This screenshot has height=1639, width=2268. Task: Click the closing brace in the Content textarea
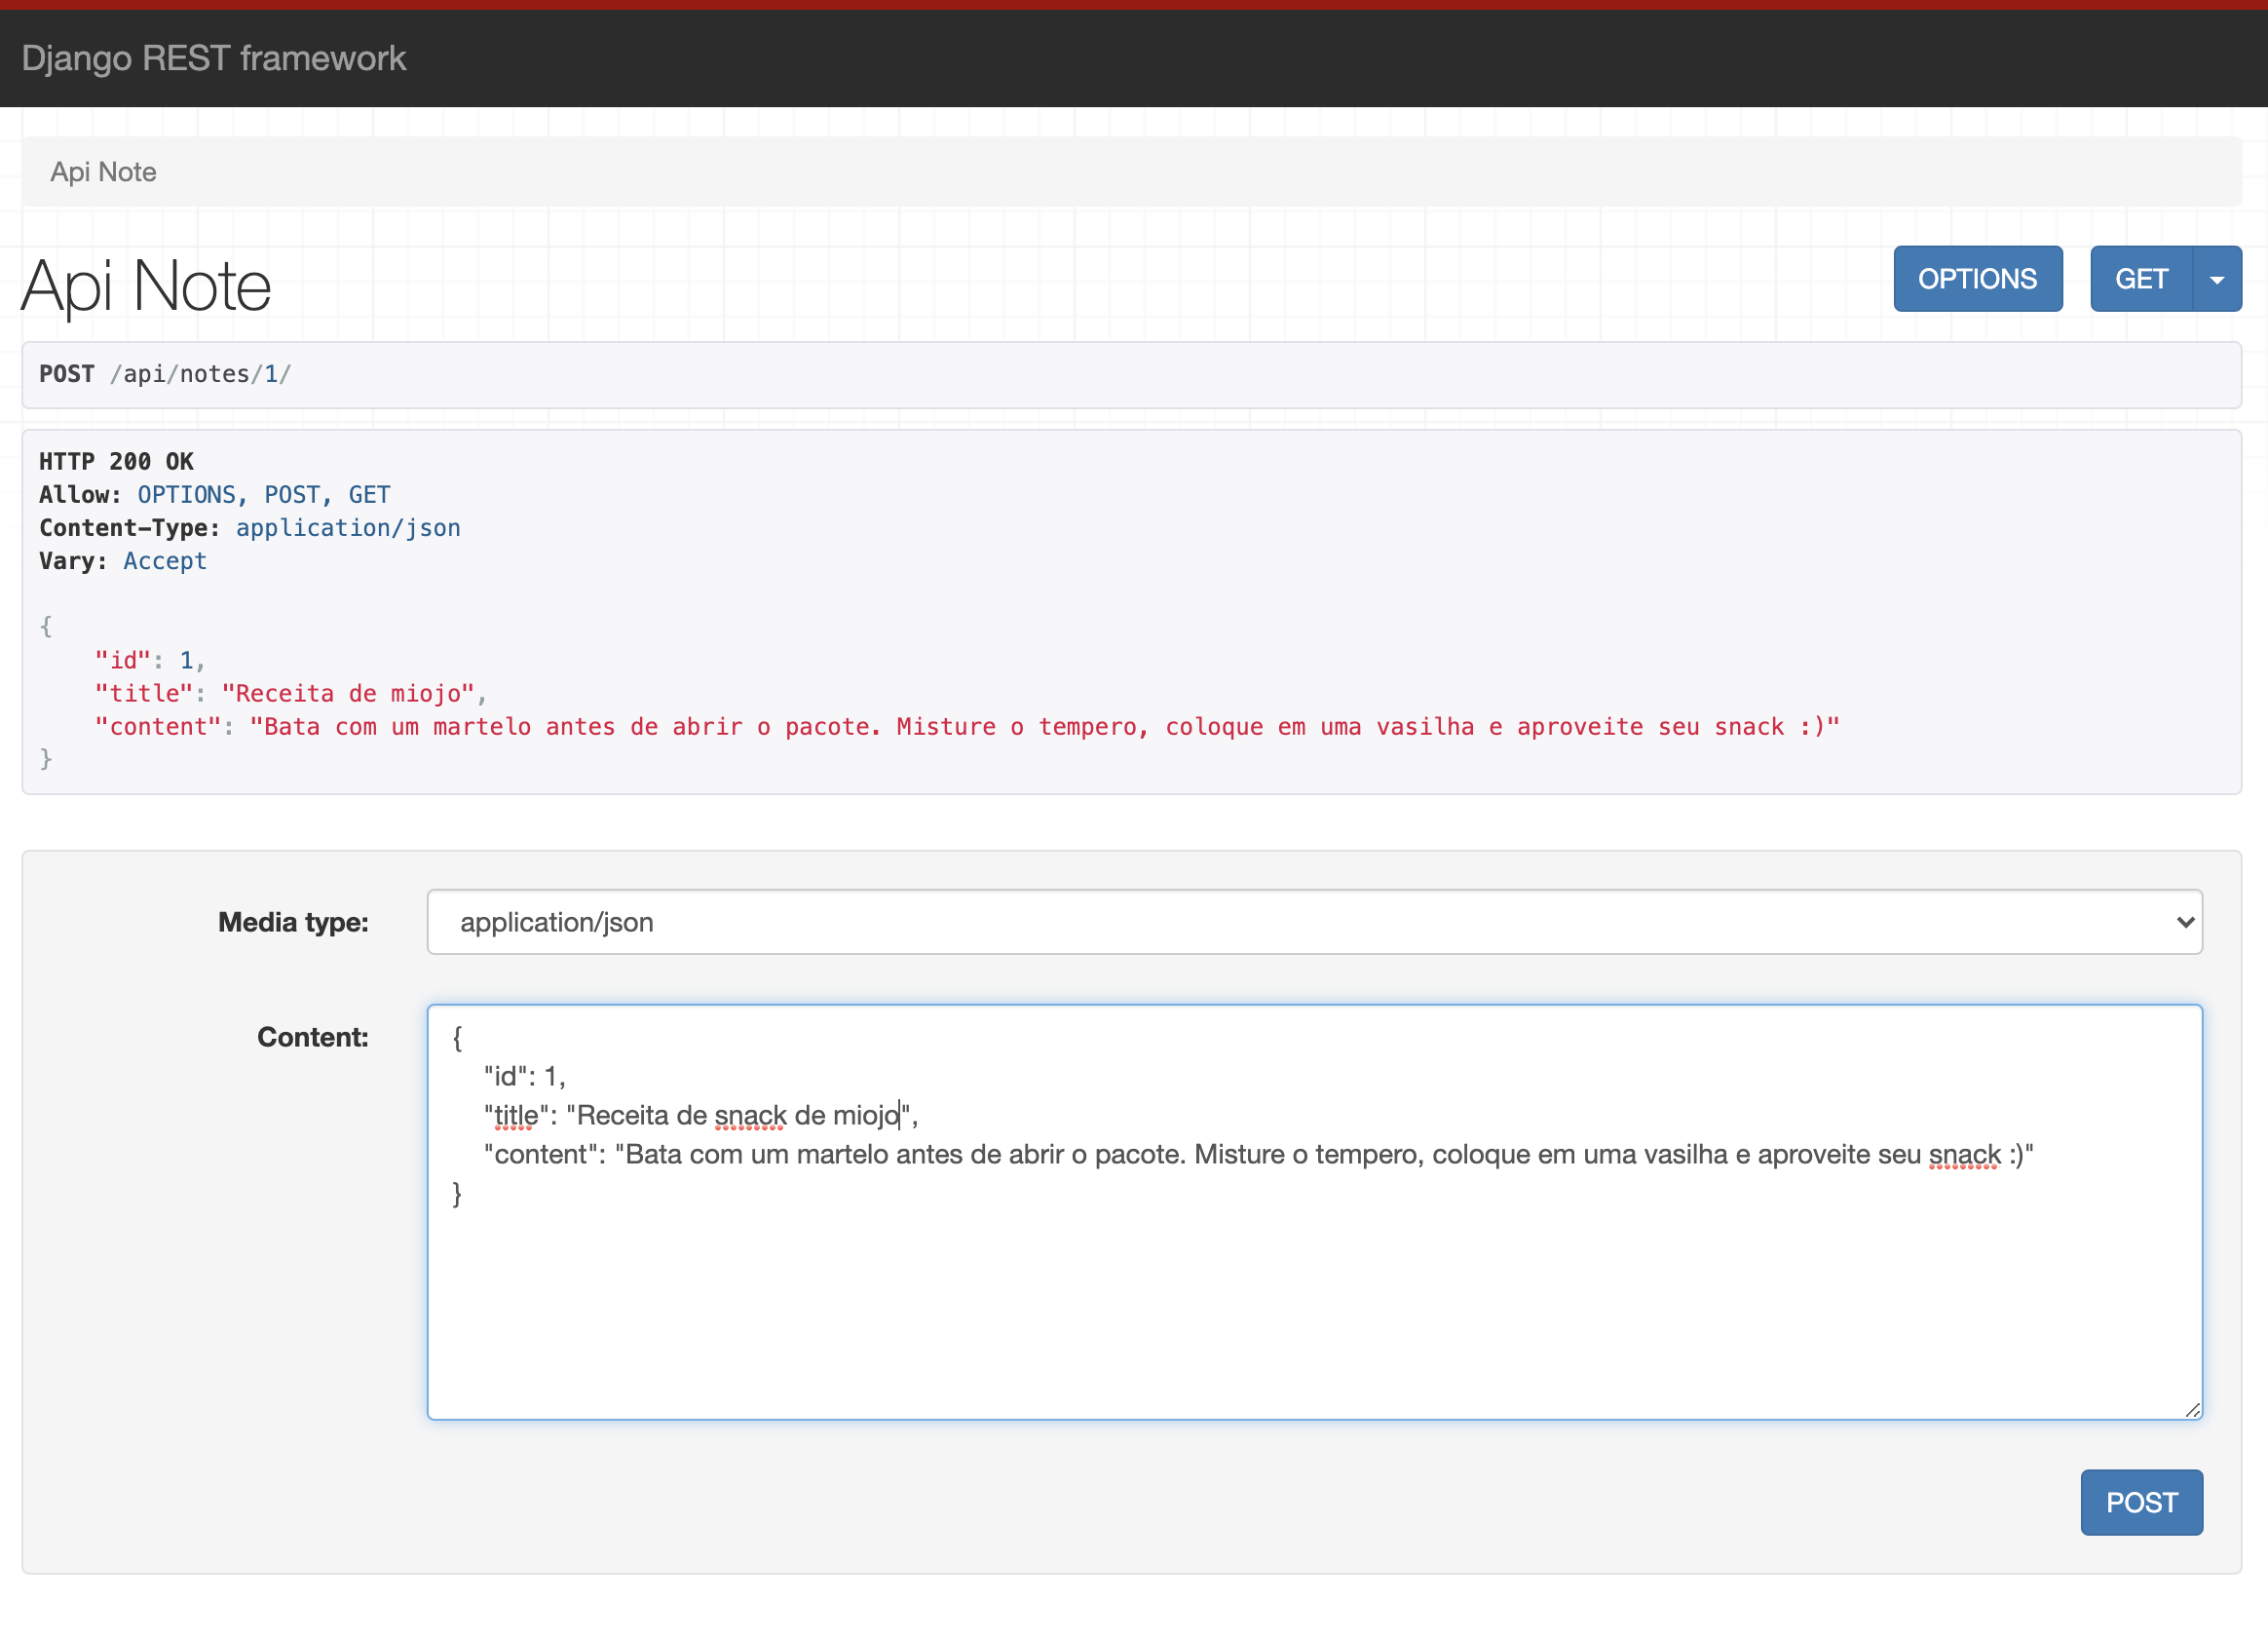click(457, 1194)
